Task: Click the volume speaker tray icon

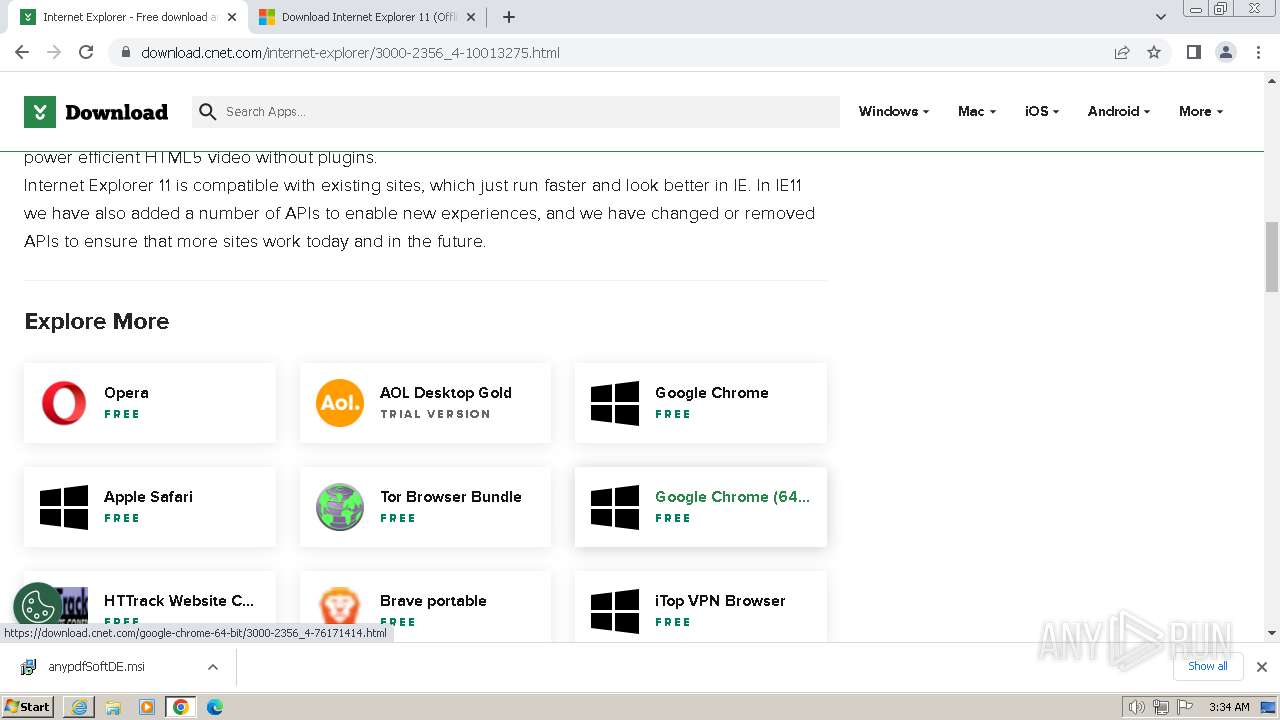Action: point(1136,707)
